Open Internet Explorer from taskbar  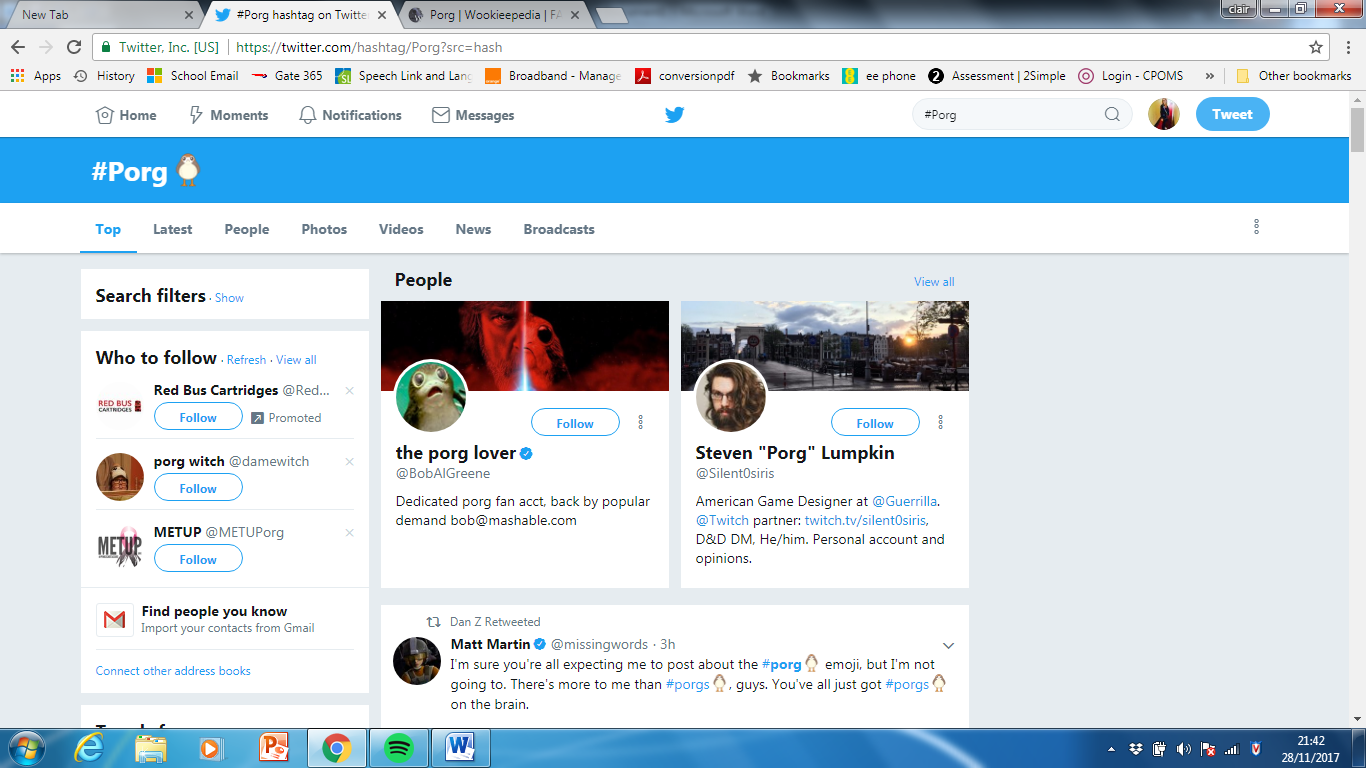89,748
